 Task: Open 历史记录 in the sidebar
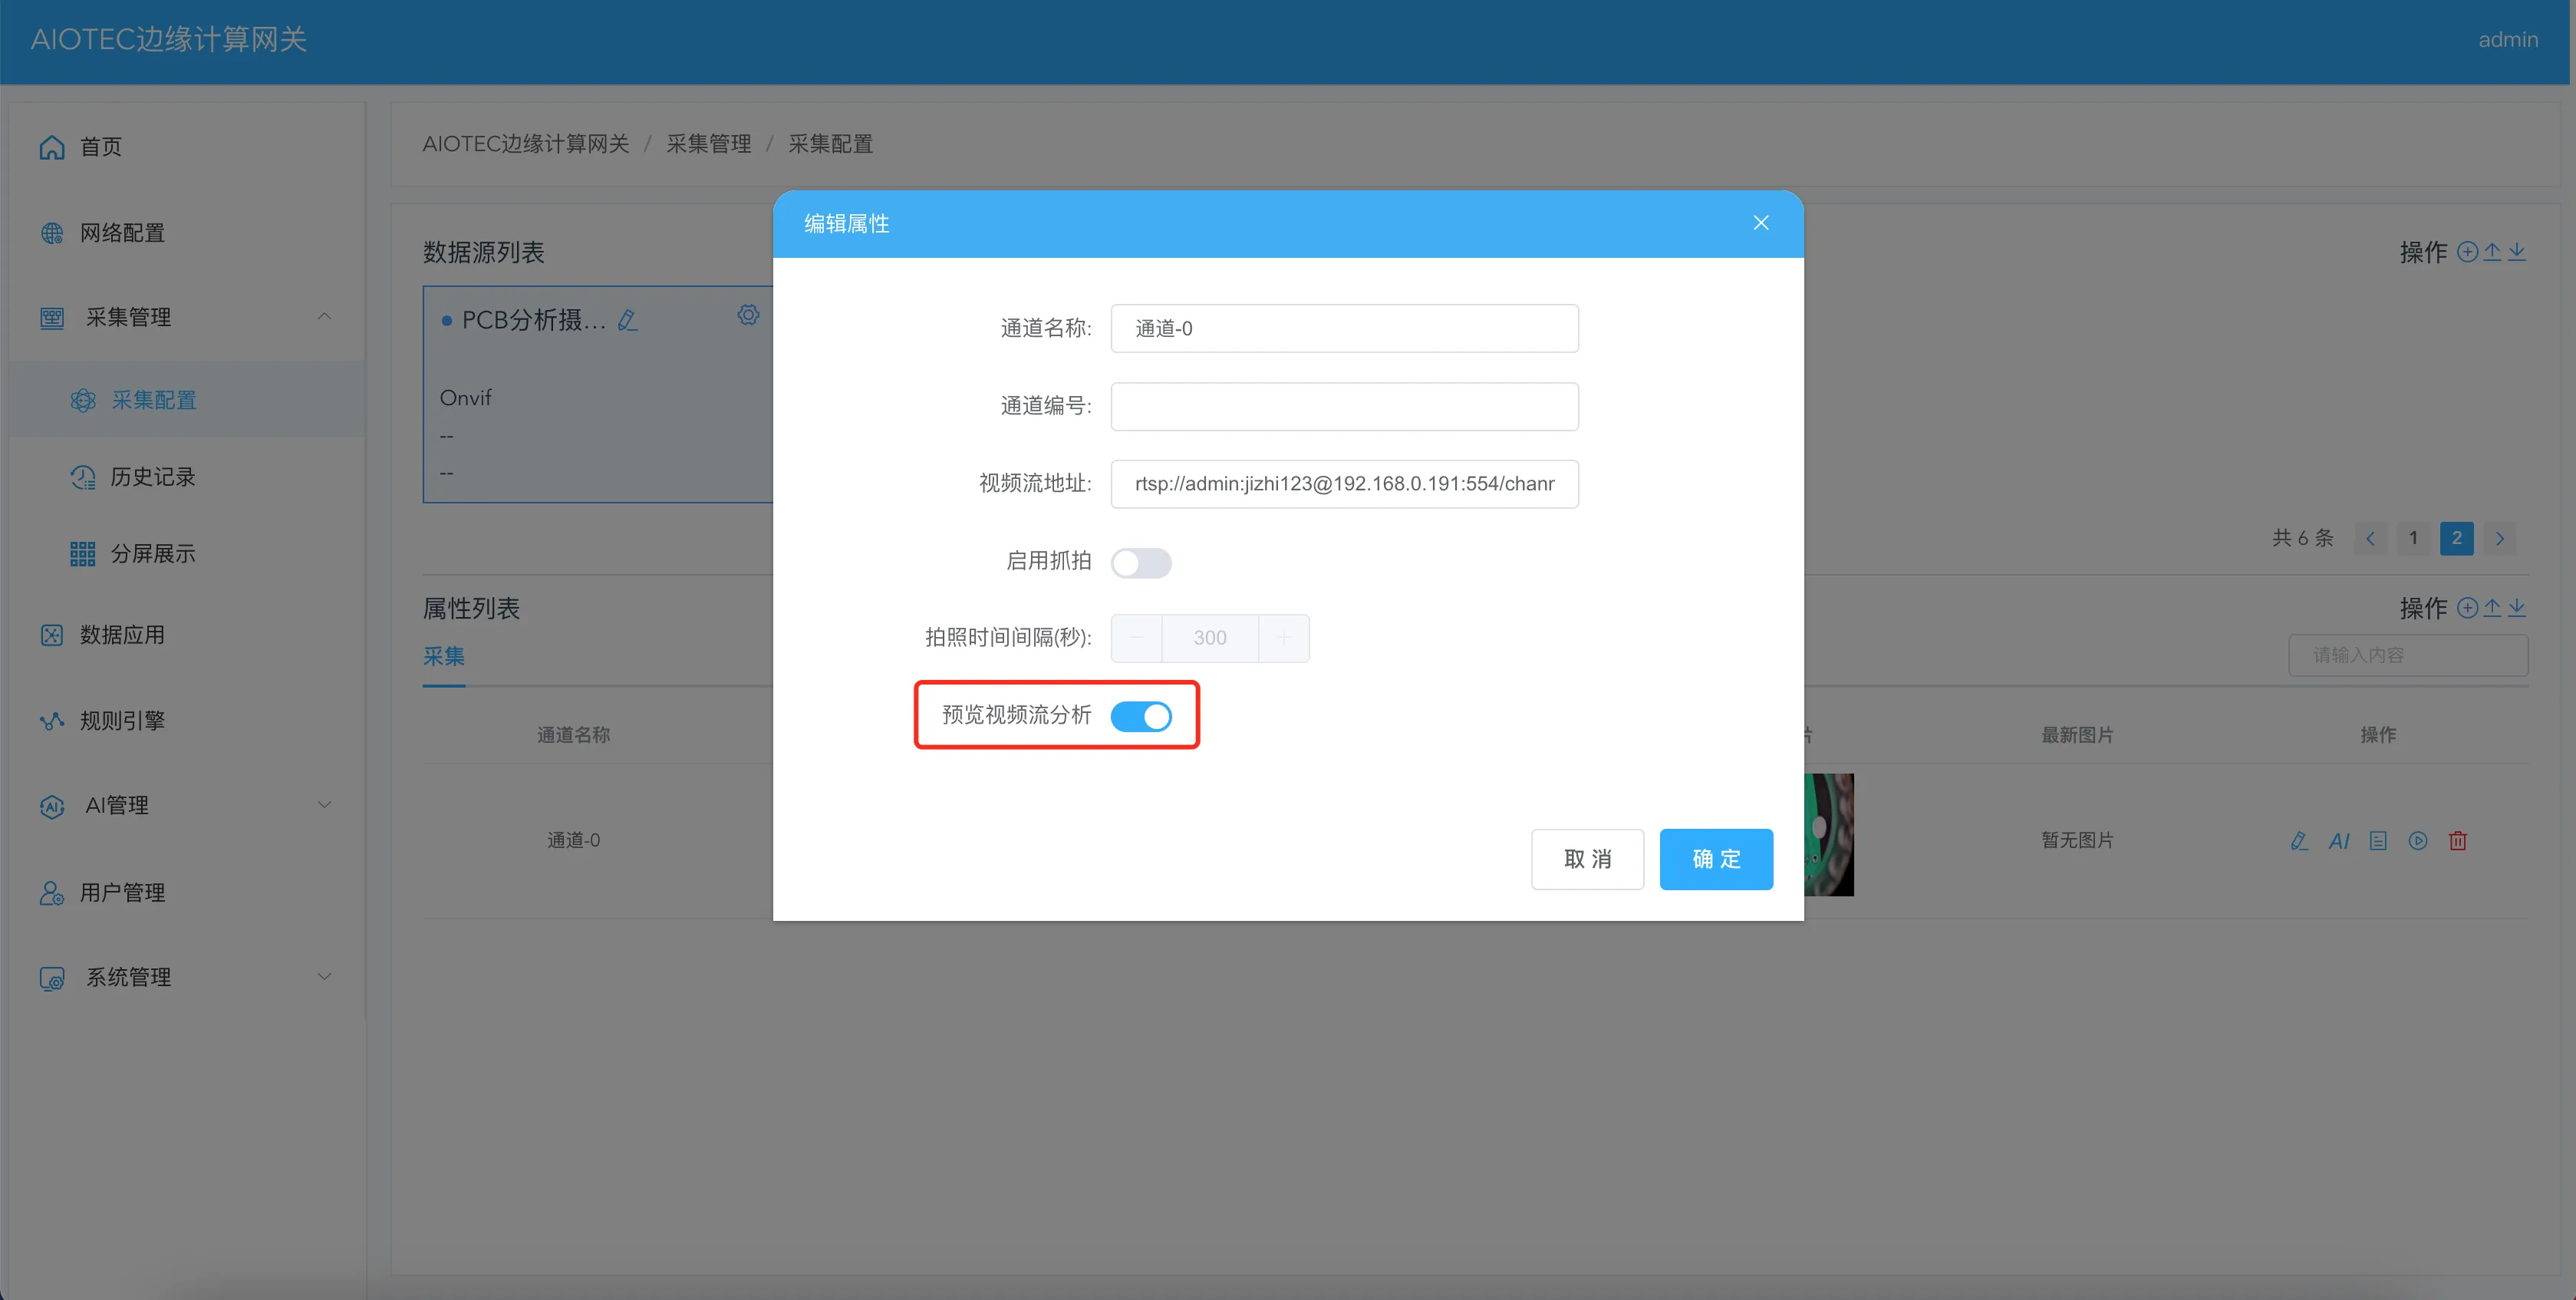pyautogui.click(x=152, y=477)
